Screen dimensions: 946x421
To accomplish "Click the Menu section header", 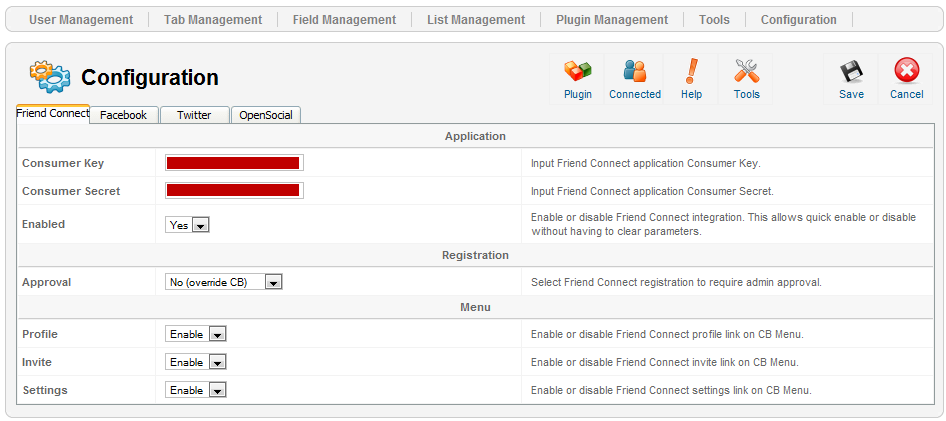I will [x=475, y=307].
